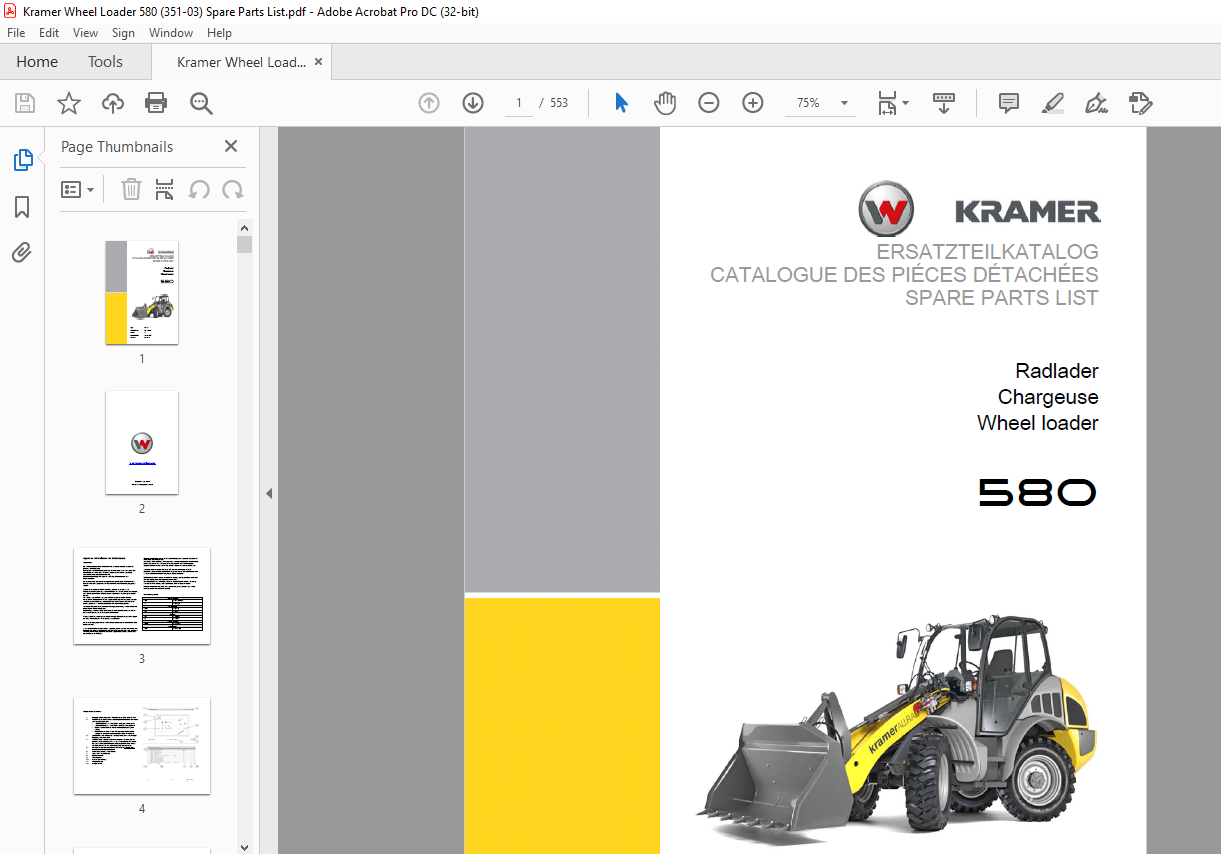This screenshot has height=854, width=1221.
Task: Open the find text search tool
Action: click(x=201, y=103)
